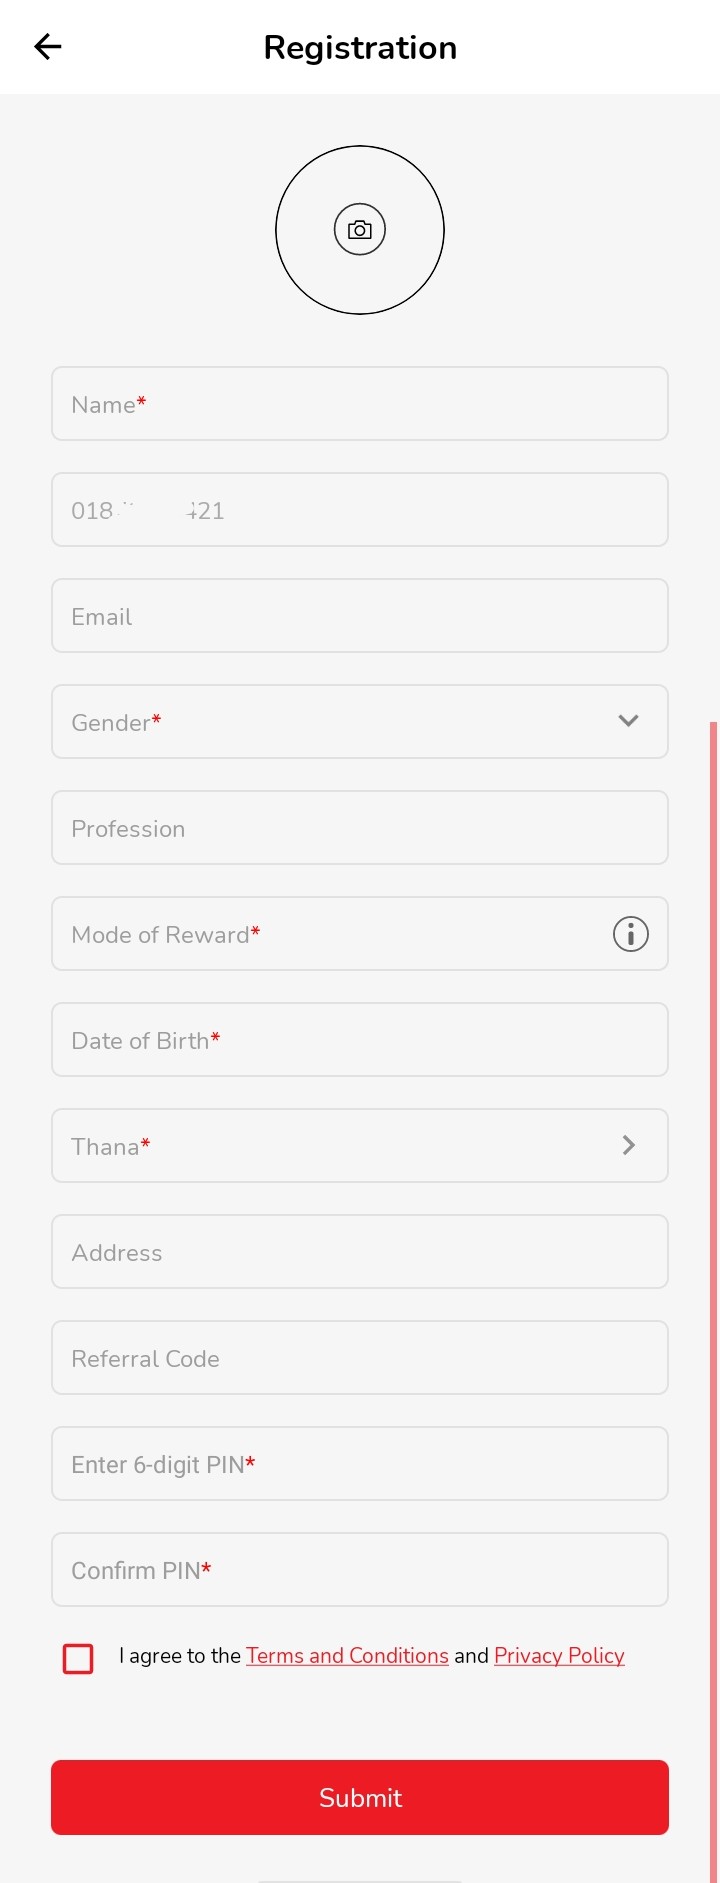The width and height of the screenshot is (720, 1883).
Task: Click the profile photo circle placeholder
Action: (x=360, y=230)
